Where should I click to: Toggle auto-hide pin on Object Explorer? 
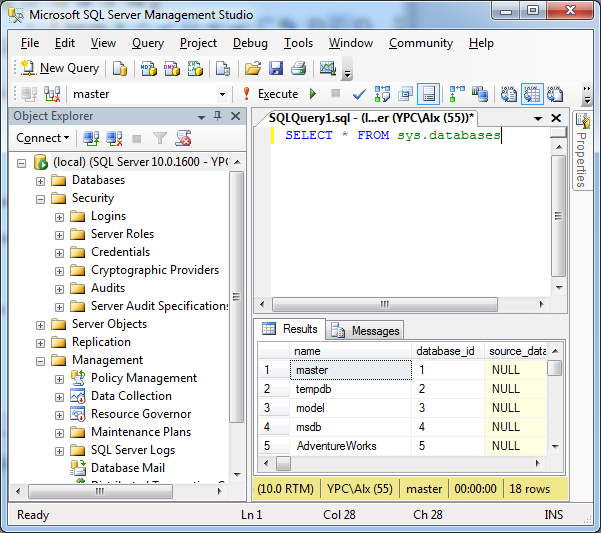217,116
